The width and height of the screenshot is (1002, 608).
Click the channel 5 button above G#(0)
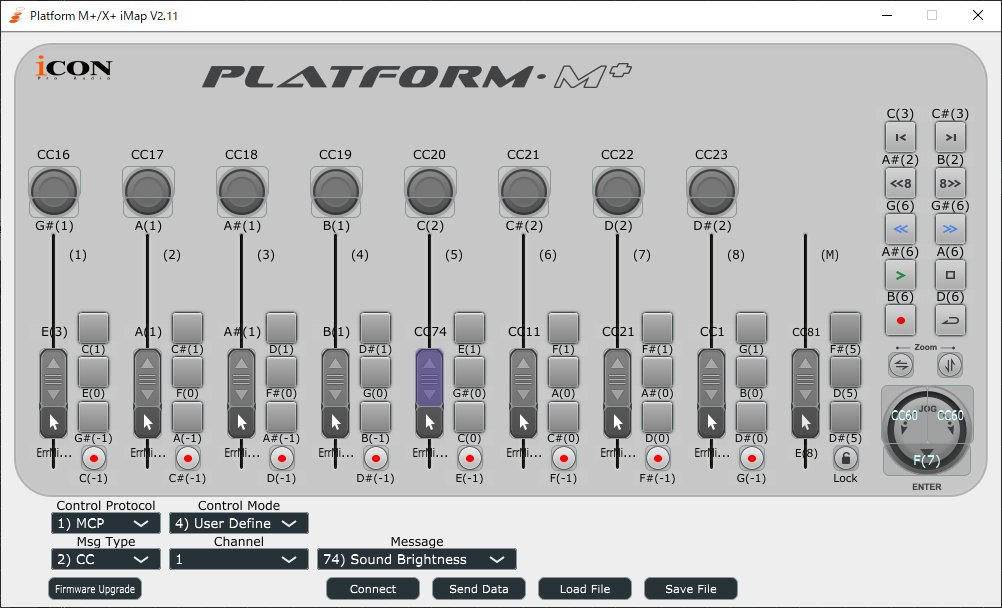click(469, 372)
